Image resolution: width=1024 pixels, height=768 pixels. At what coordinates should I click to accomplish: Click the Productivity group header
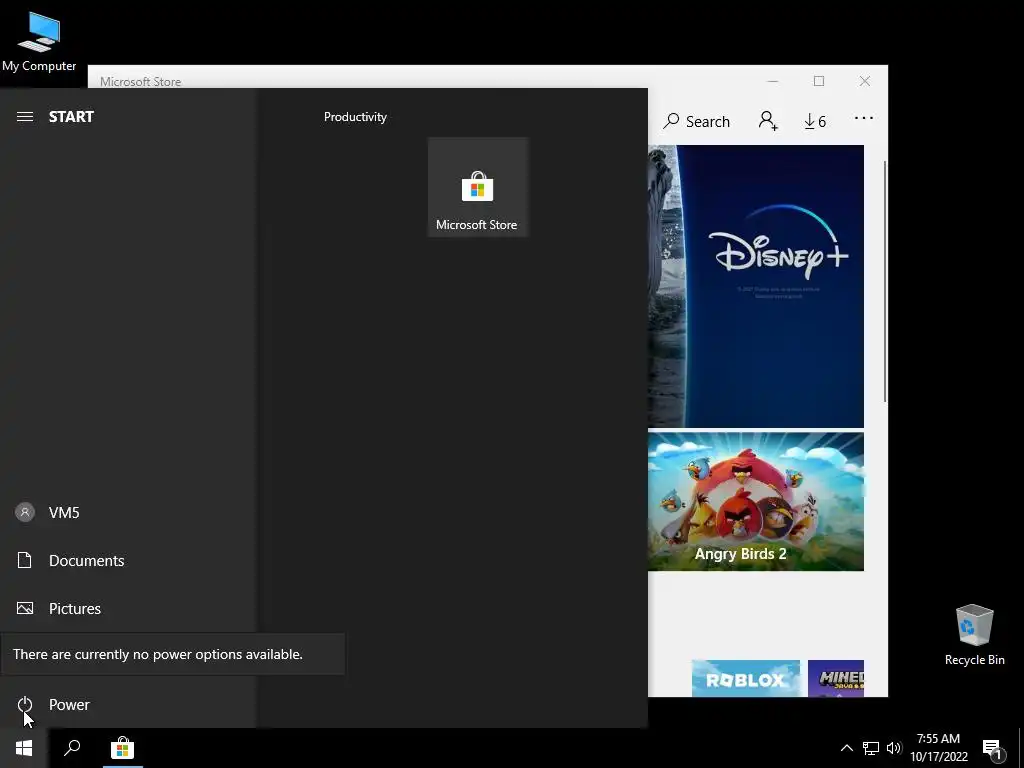pyautogui.click(x=355, y=117)
